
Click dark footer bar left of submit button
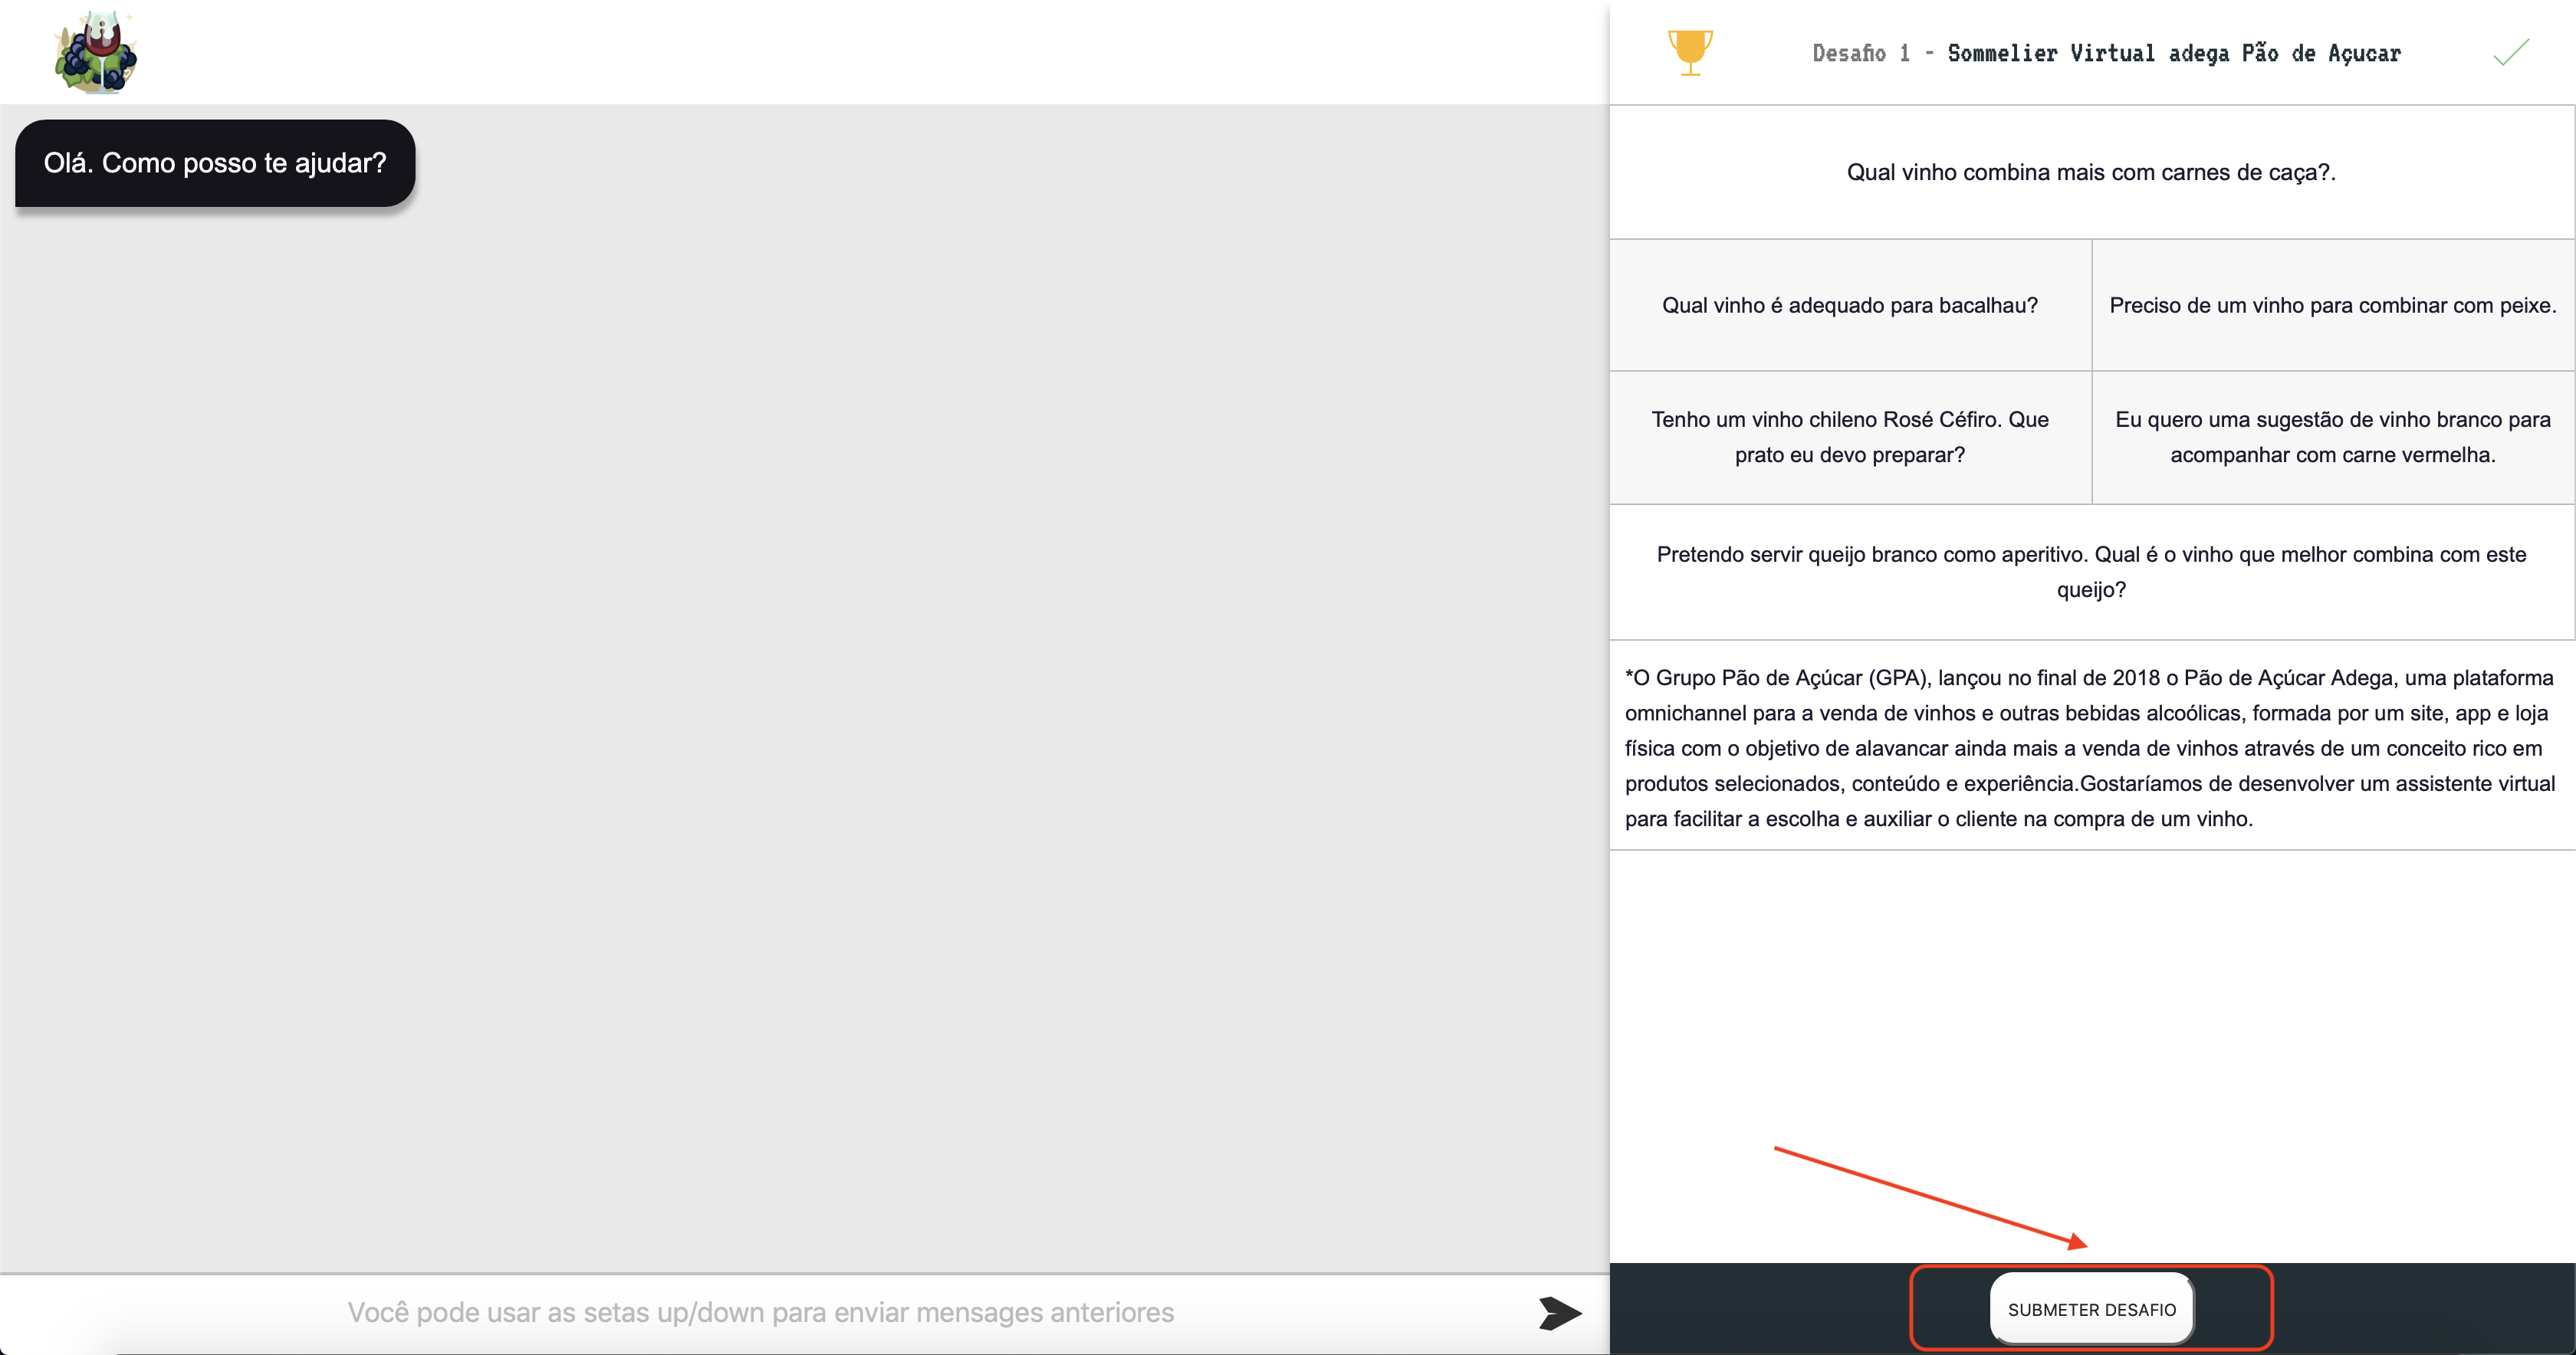click(1760, 1308)
